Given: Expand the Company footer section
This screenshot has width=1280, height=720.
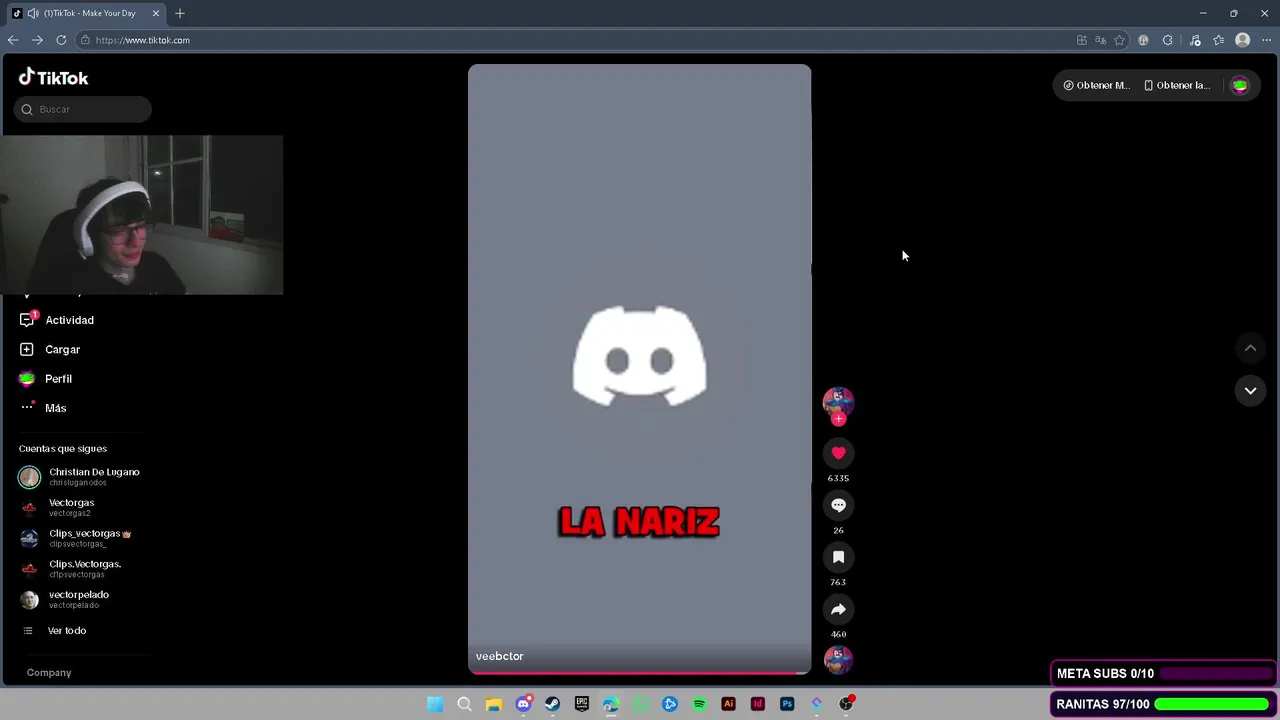Looking at the screenshot, I should (49, 673).
